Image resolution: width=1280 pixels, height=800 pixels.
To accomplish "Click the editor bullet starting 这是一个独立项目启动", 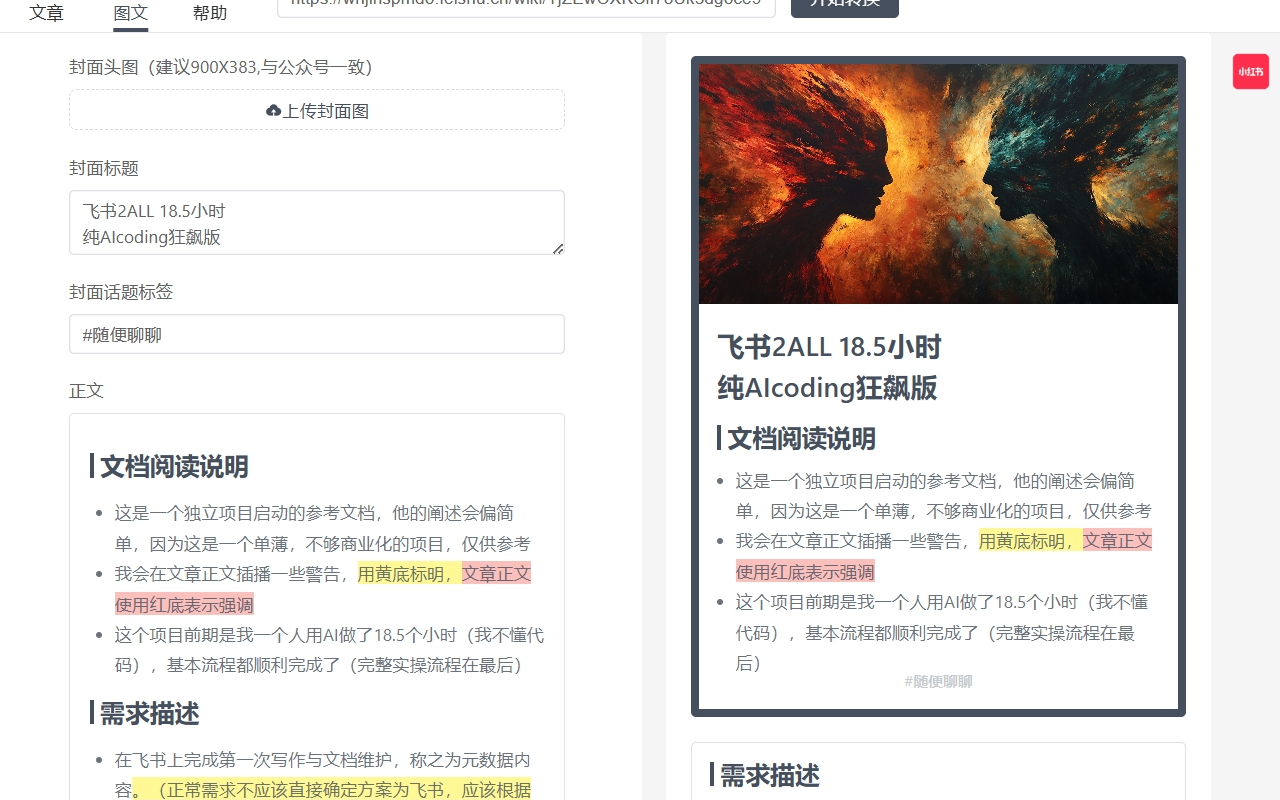I will tap(322, 528).
